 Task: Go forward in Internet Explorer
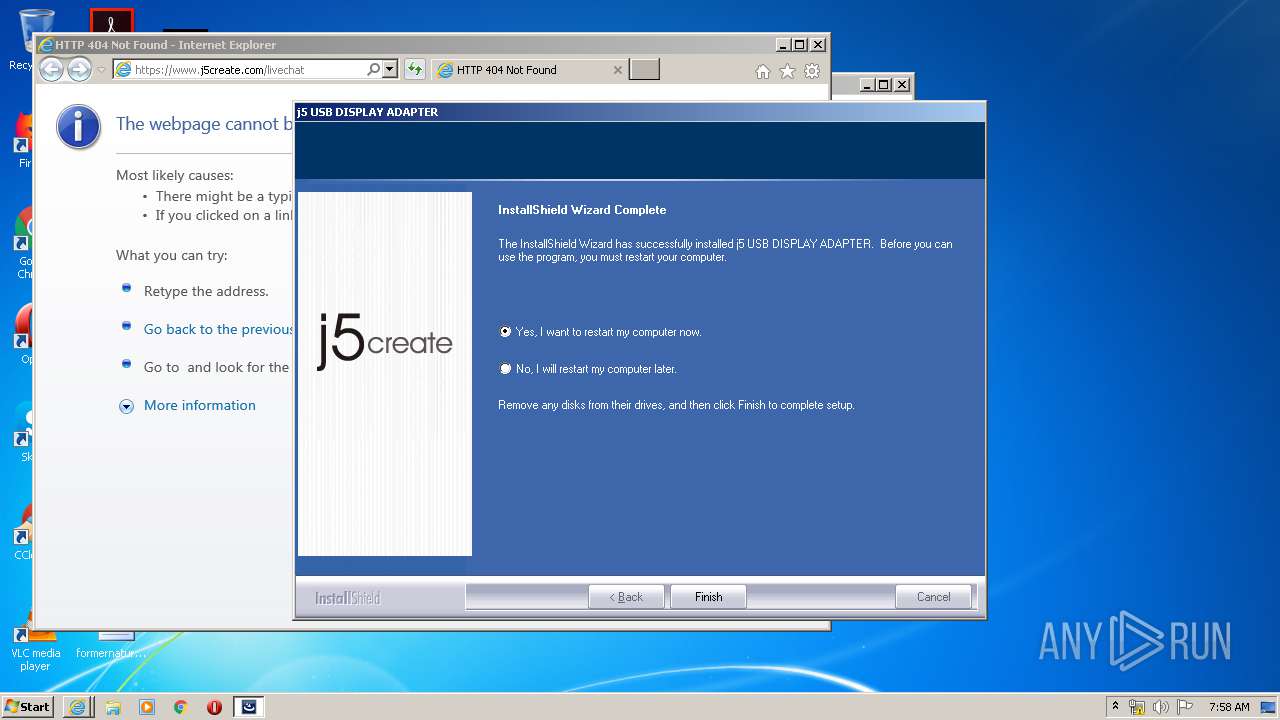(79, 69)
